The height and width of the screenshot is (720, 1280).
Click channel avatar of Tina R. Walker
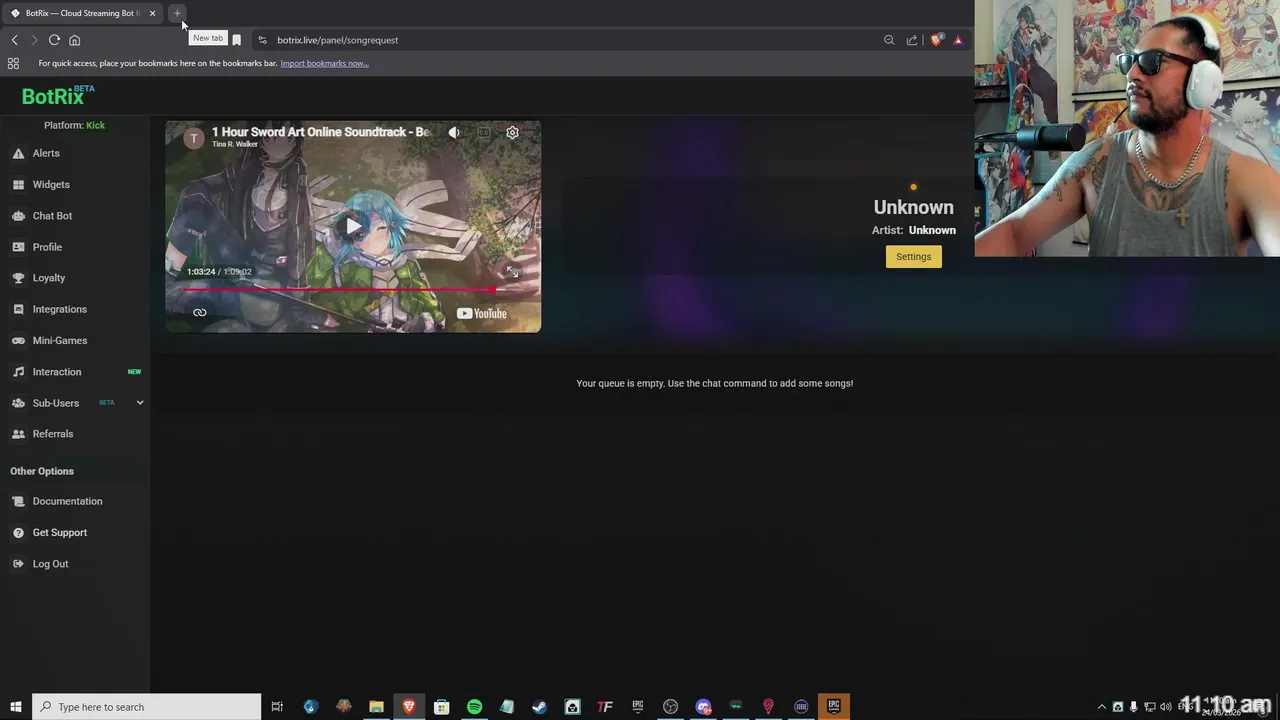(x=194, y=138)
